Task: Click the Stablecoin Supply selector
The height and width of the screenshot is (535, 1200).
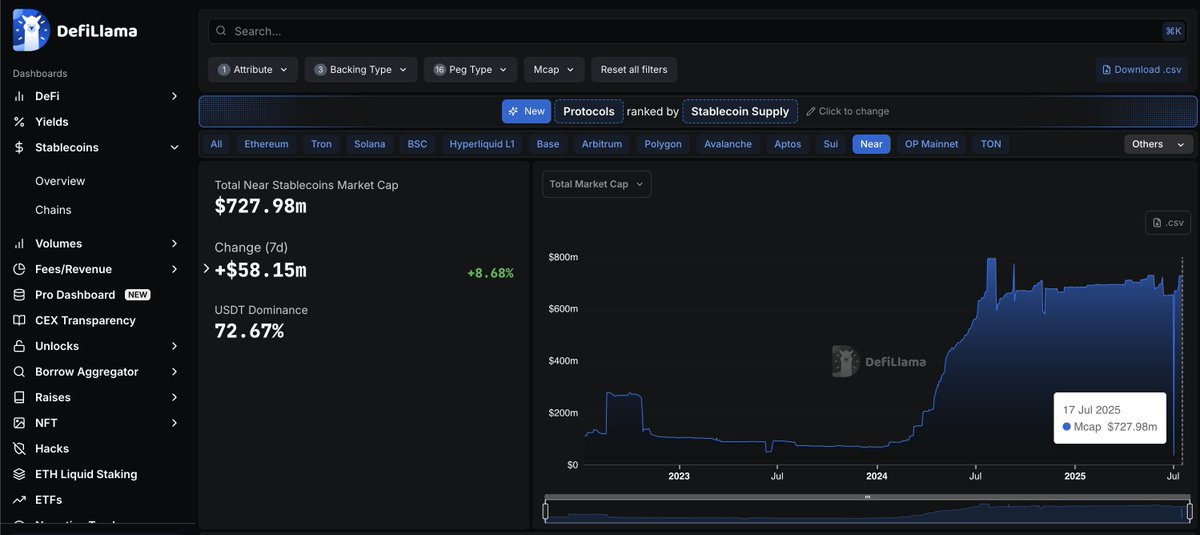Action: click(740, 111)
